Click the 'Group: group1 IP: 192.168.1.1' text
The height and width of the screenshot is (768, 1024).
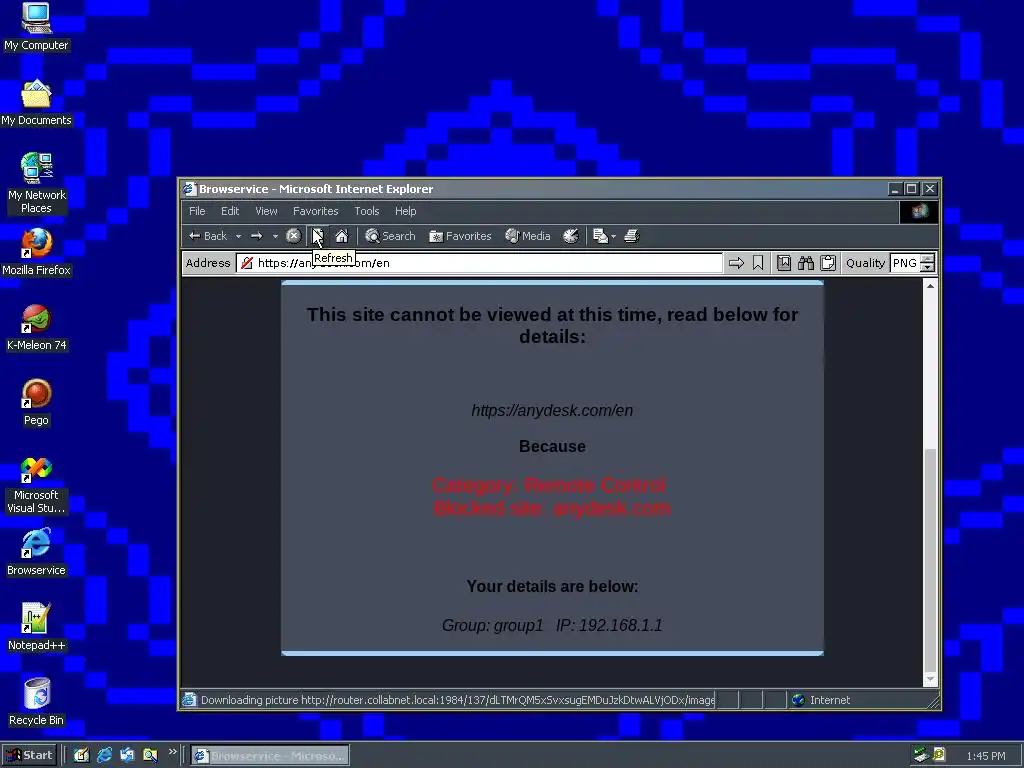[x=552, y=625]
